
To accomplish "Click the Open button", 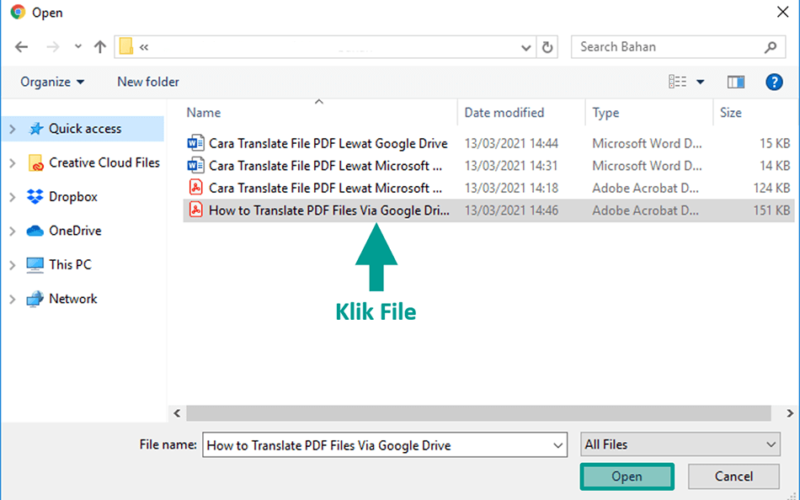I will 627,477.
